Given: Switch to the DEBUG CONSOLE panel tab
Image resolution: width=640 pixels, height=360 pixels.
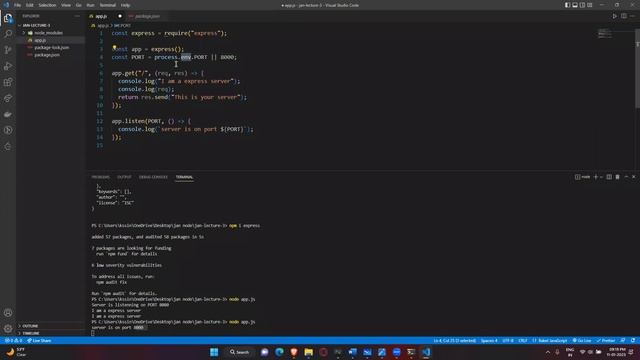Looking at the screenshot, I should point(153,177).
